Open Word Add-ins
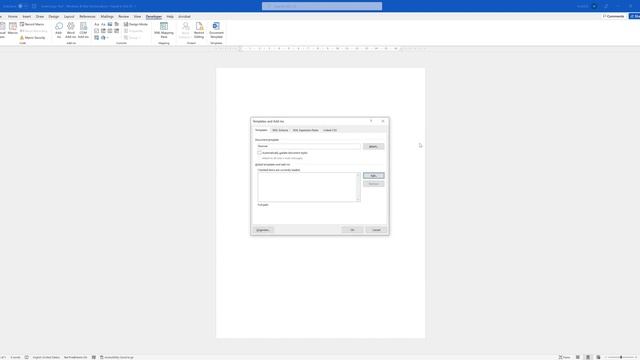 click(x=71, y=31)
